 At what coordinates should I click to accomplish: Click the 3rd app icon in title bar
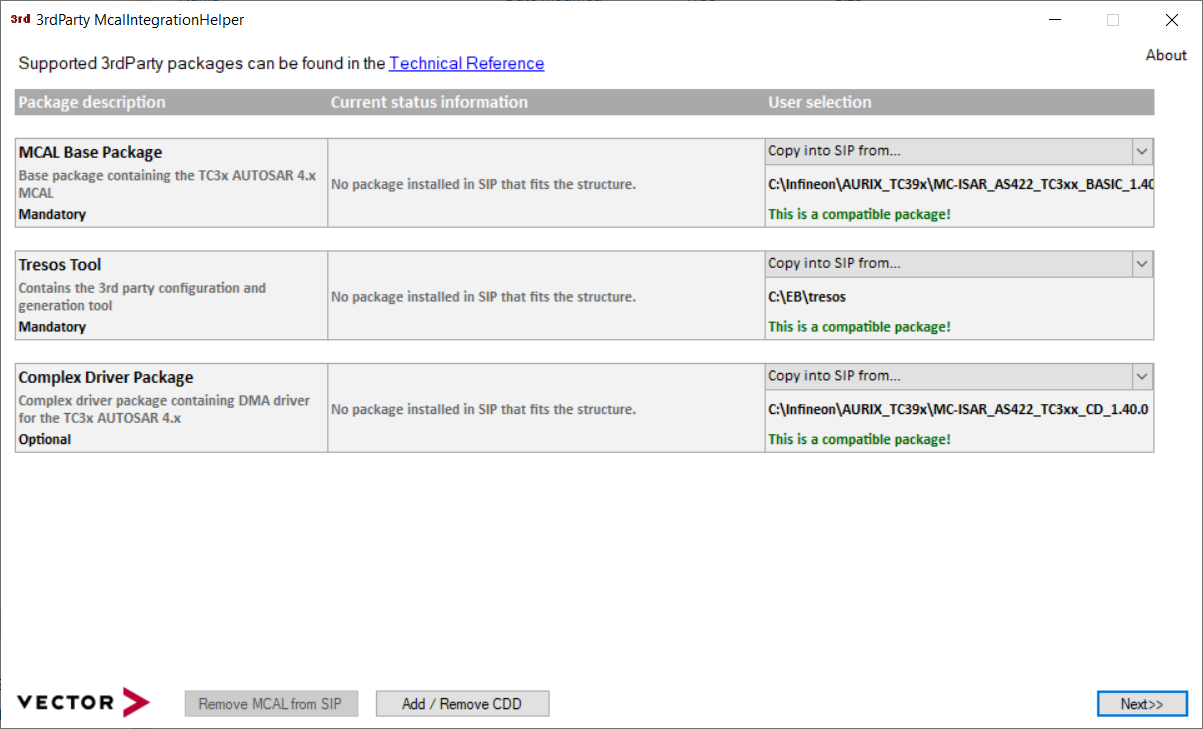(20, 19)
